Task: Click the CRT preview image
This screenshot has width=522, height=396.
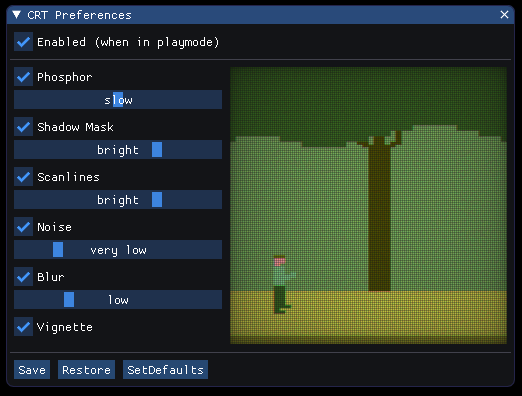Action: (369, 205)
